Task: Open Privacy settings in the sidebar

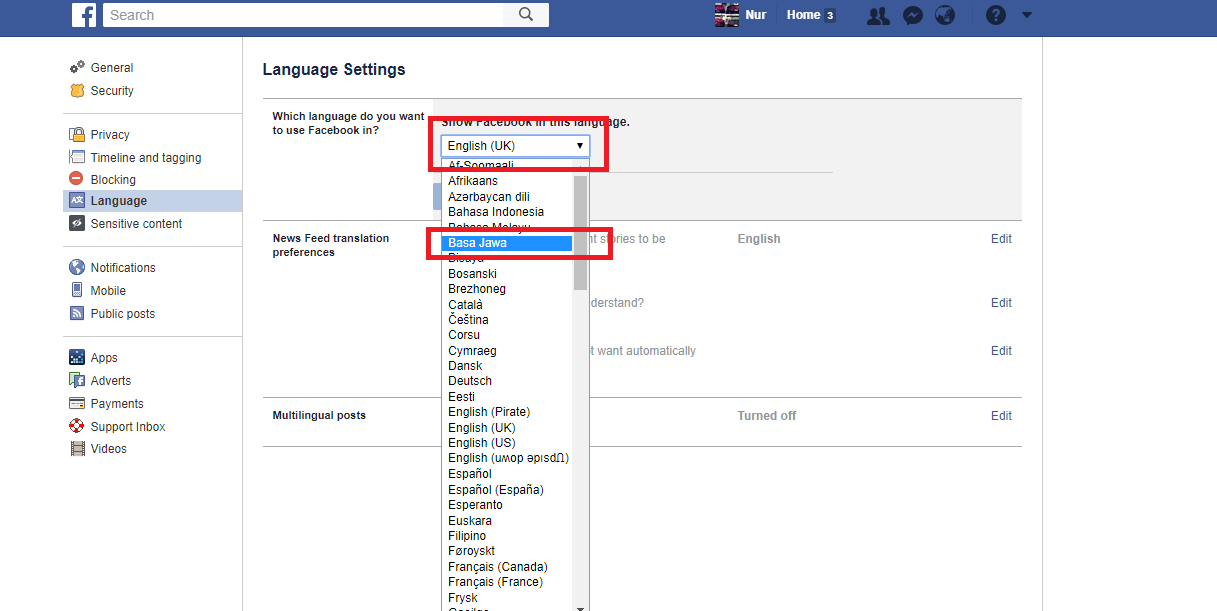Action: [x=110, y=135]
